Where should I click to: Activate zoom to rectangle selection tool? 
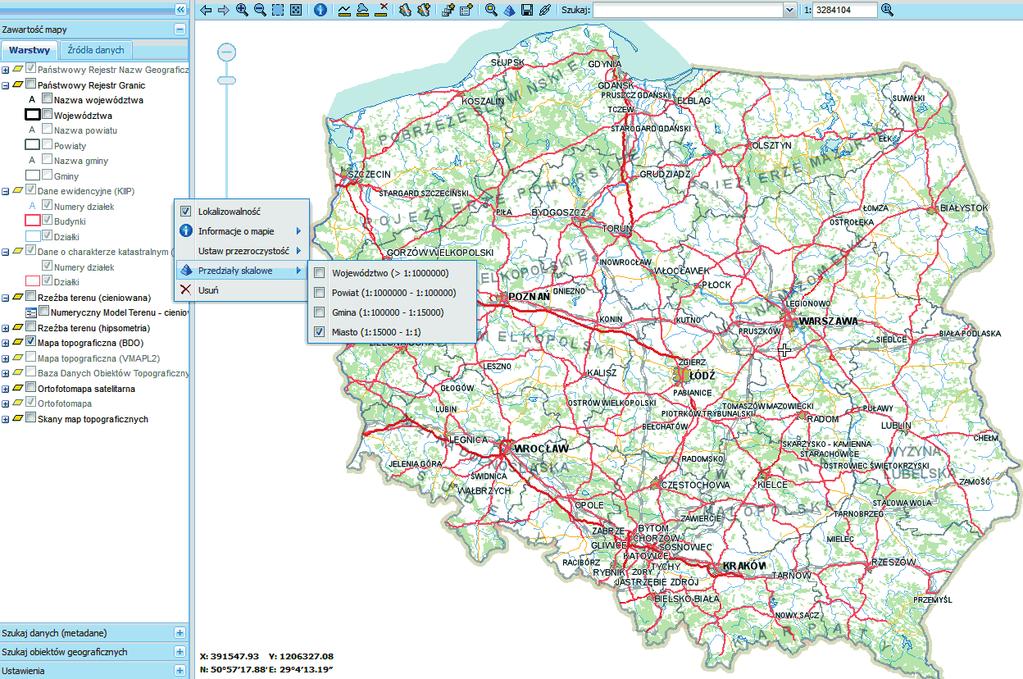[278, 10]
